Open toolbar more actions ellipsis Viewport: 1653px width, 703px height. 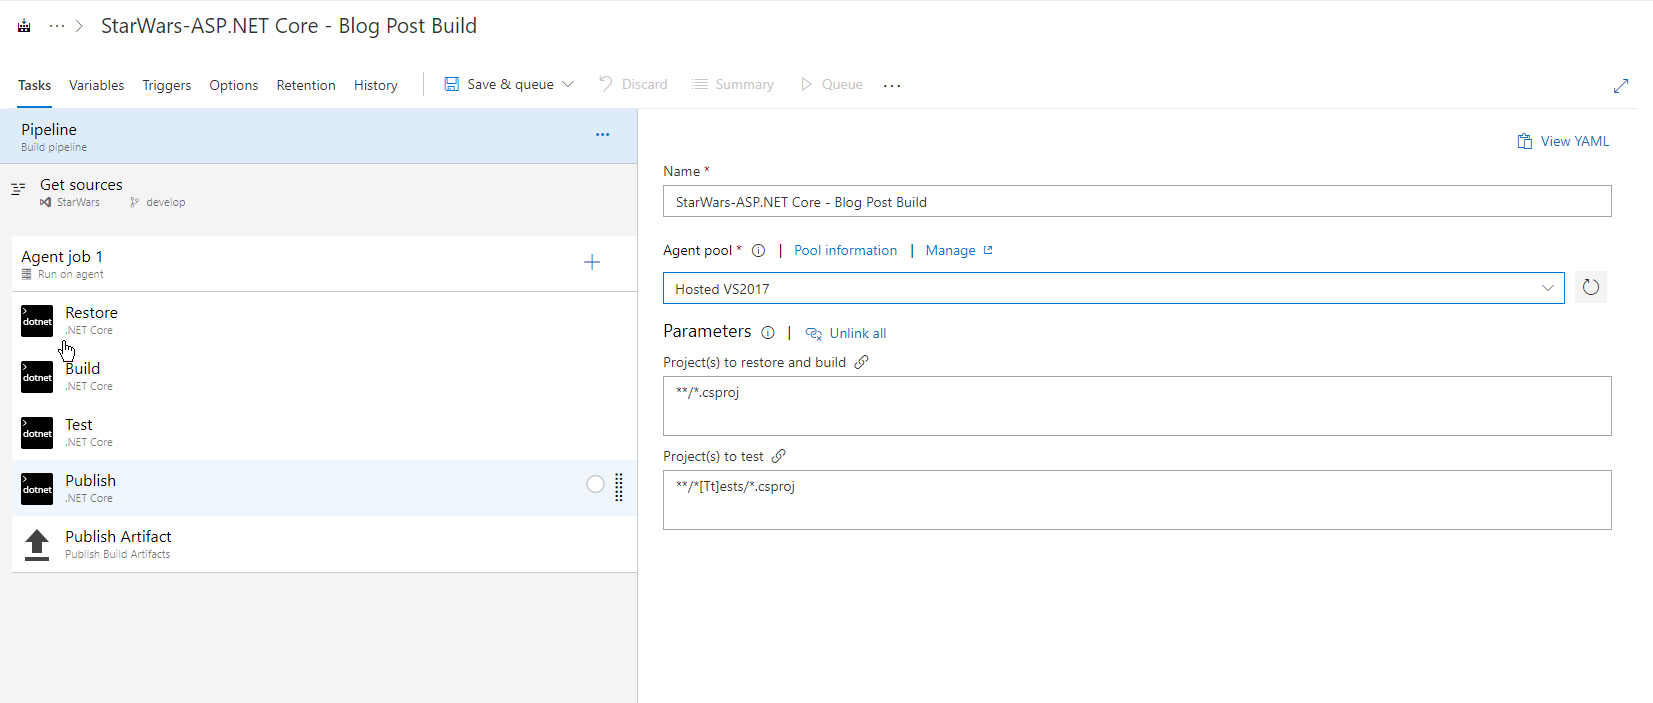(892, 86)
